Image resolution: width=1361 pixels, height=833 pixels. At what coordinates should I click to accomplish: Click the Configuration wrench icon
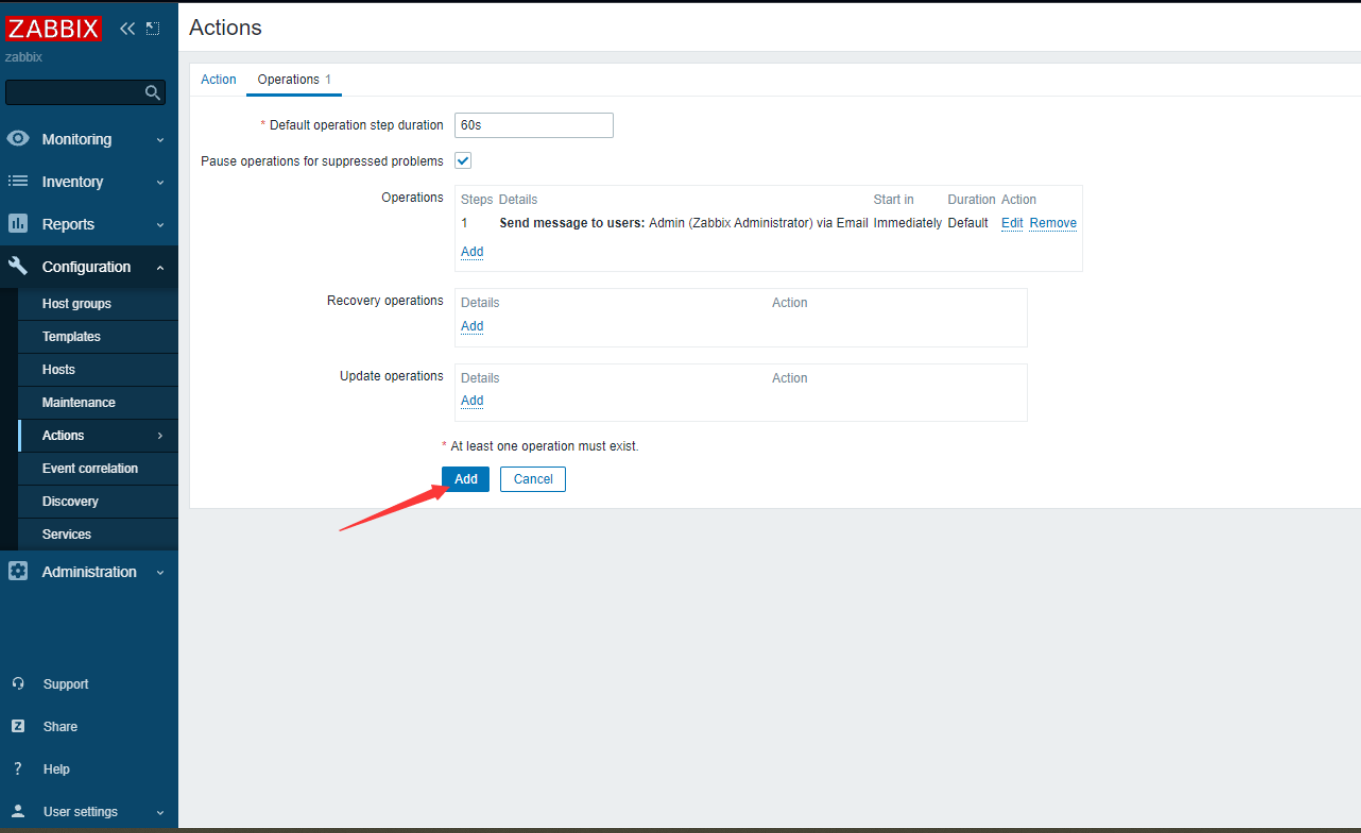[18, 266]
